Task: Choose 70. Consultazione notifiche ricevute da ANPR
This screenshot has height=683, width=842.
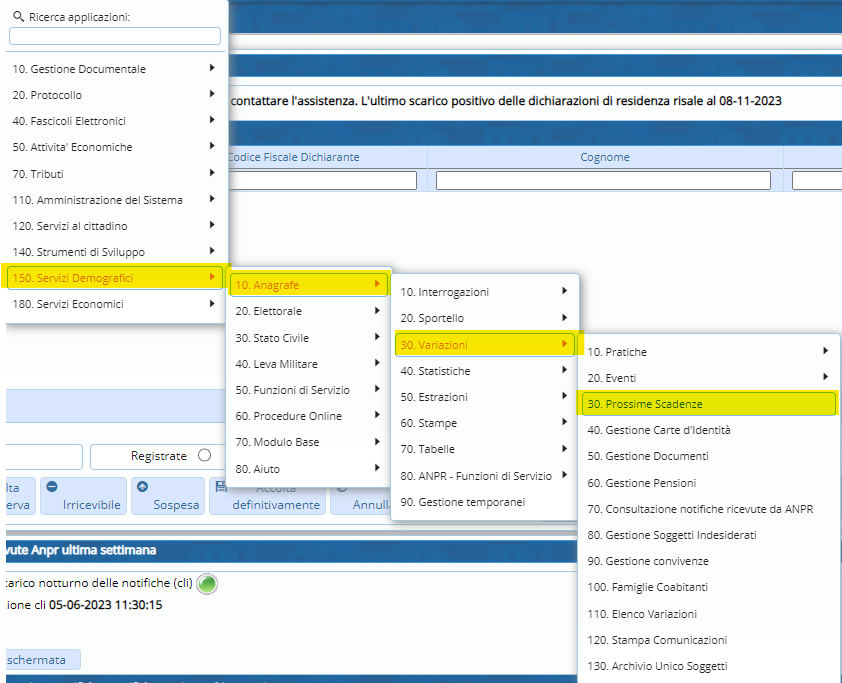Action: click(x=709, y=508)
